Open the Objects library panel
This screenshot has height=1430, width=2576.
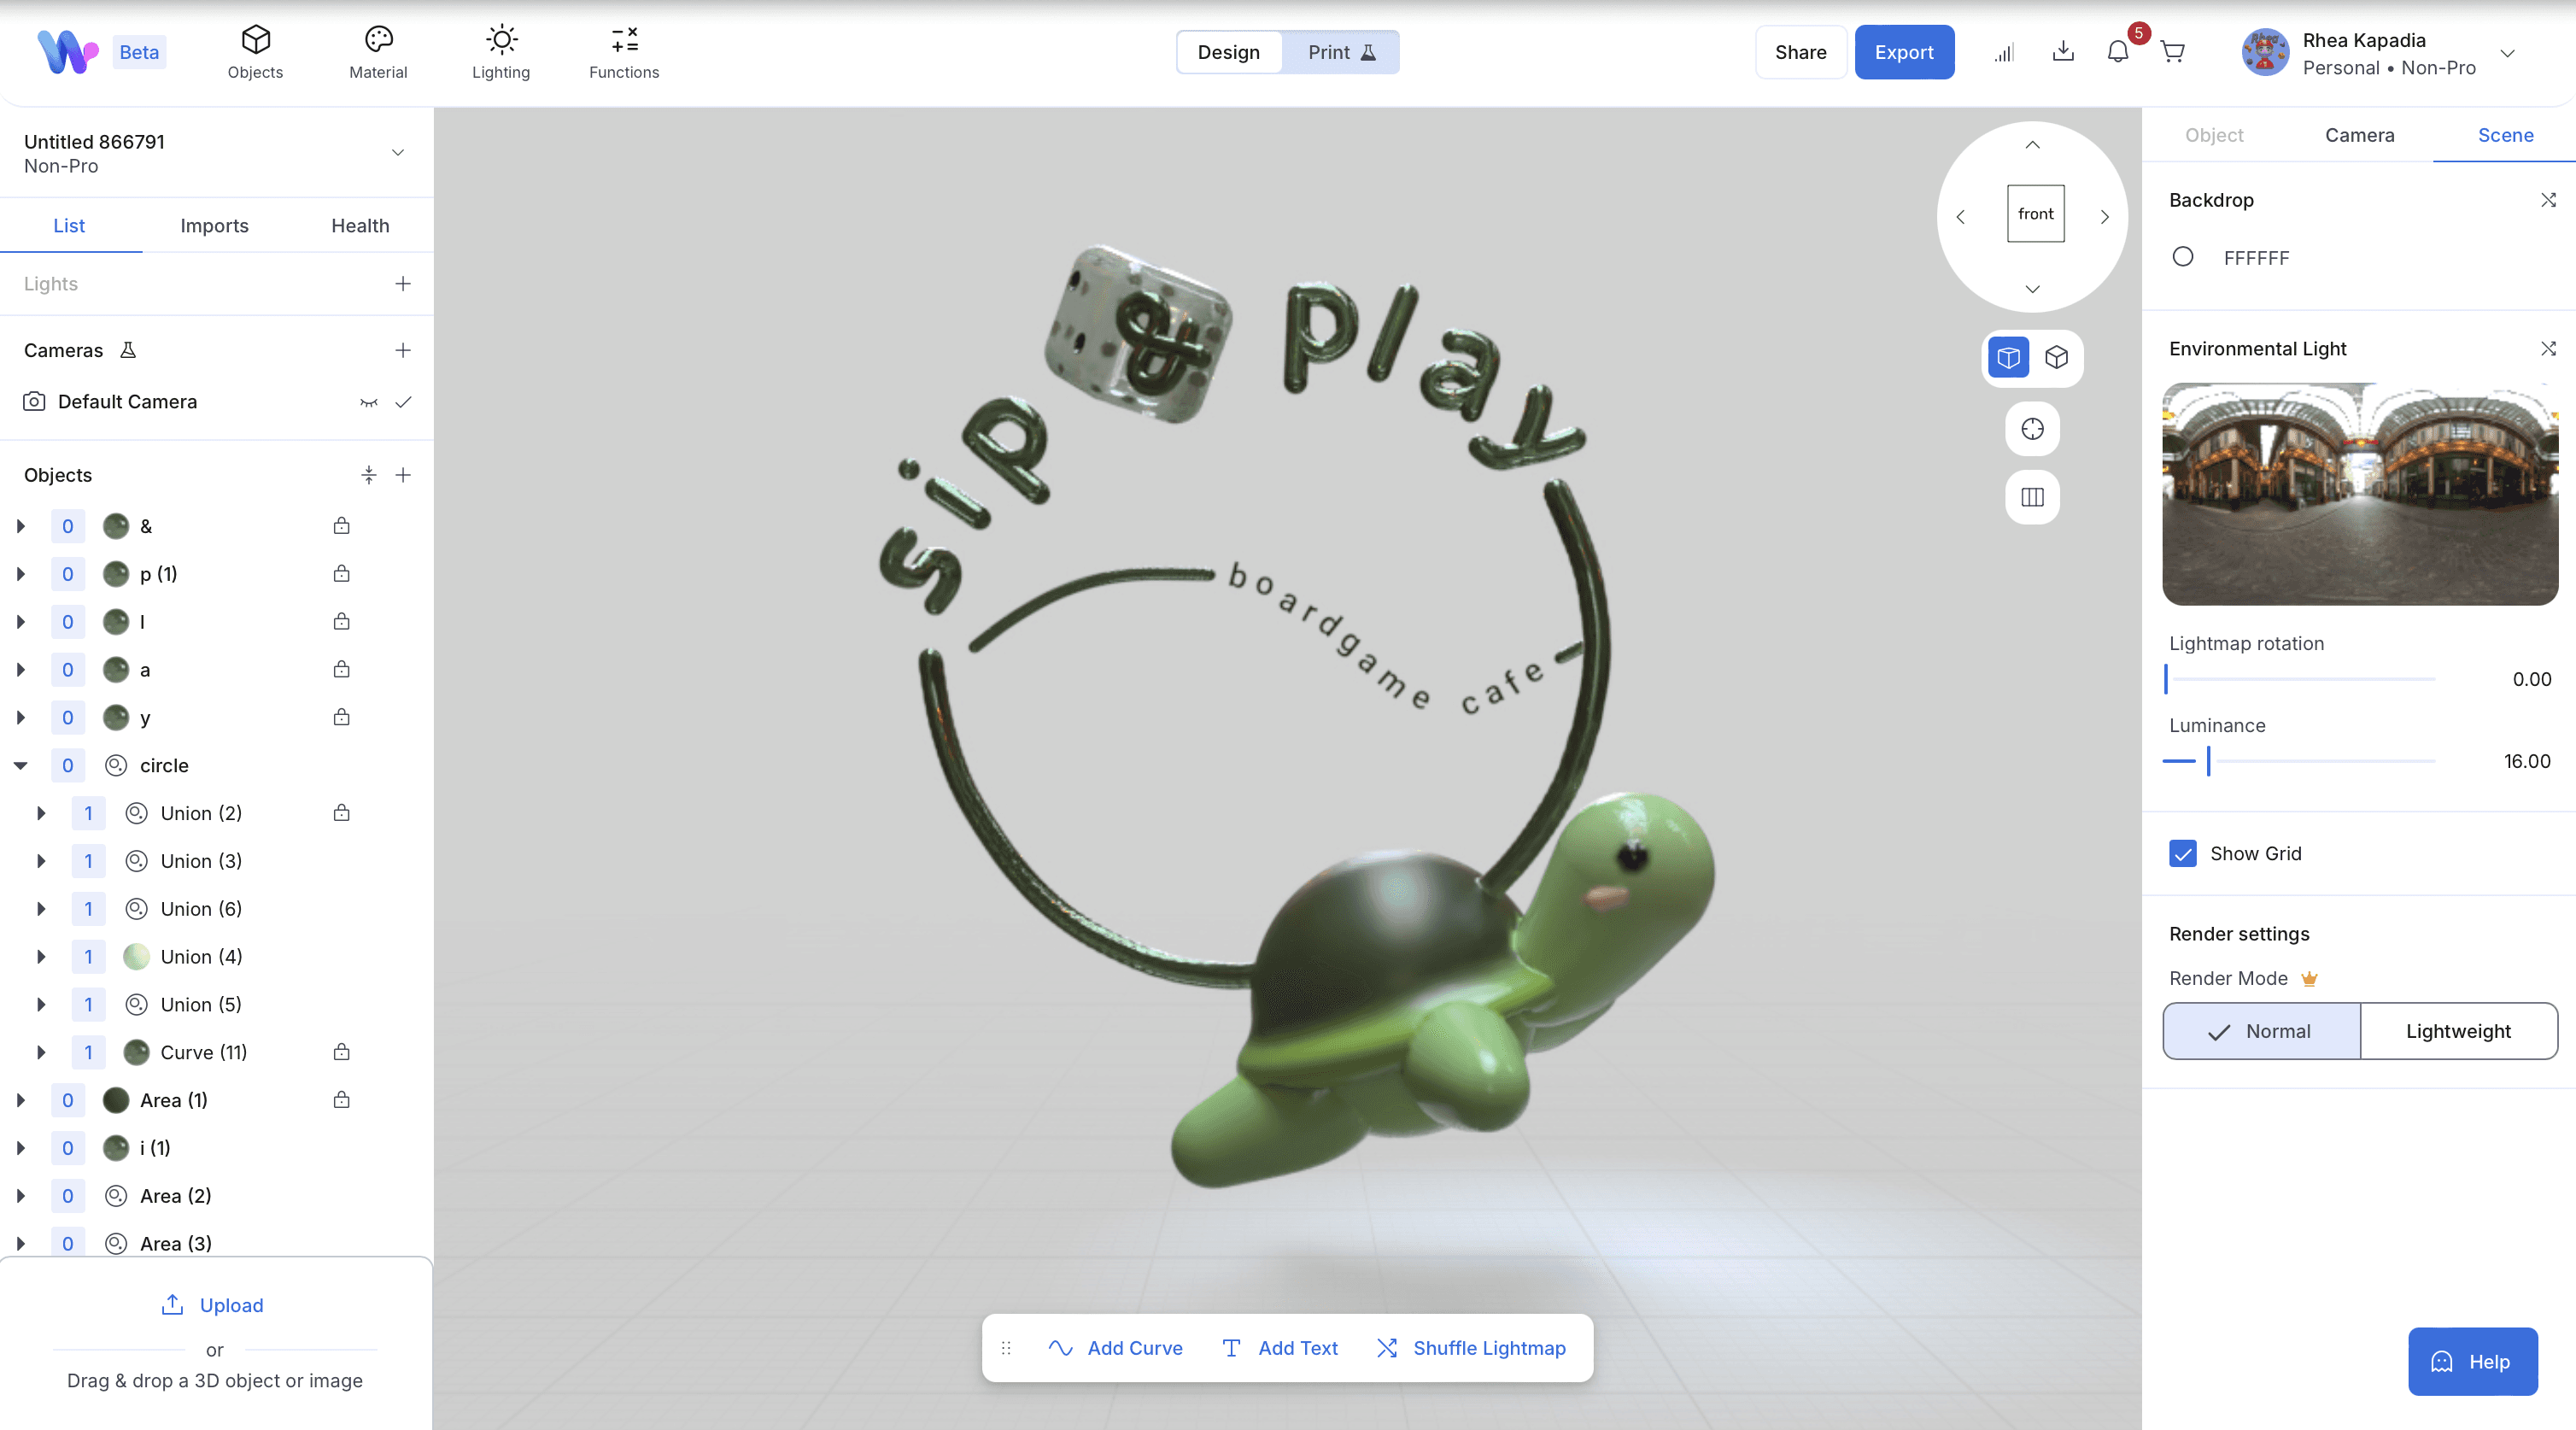[255, 51]
